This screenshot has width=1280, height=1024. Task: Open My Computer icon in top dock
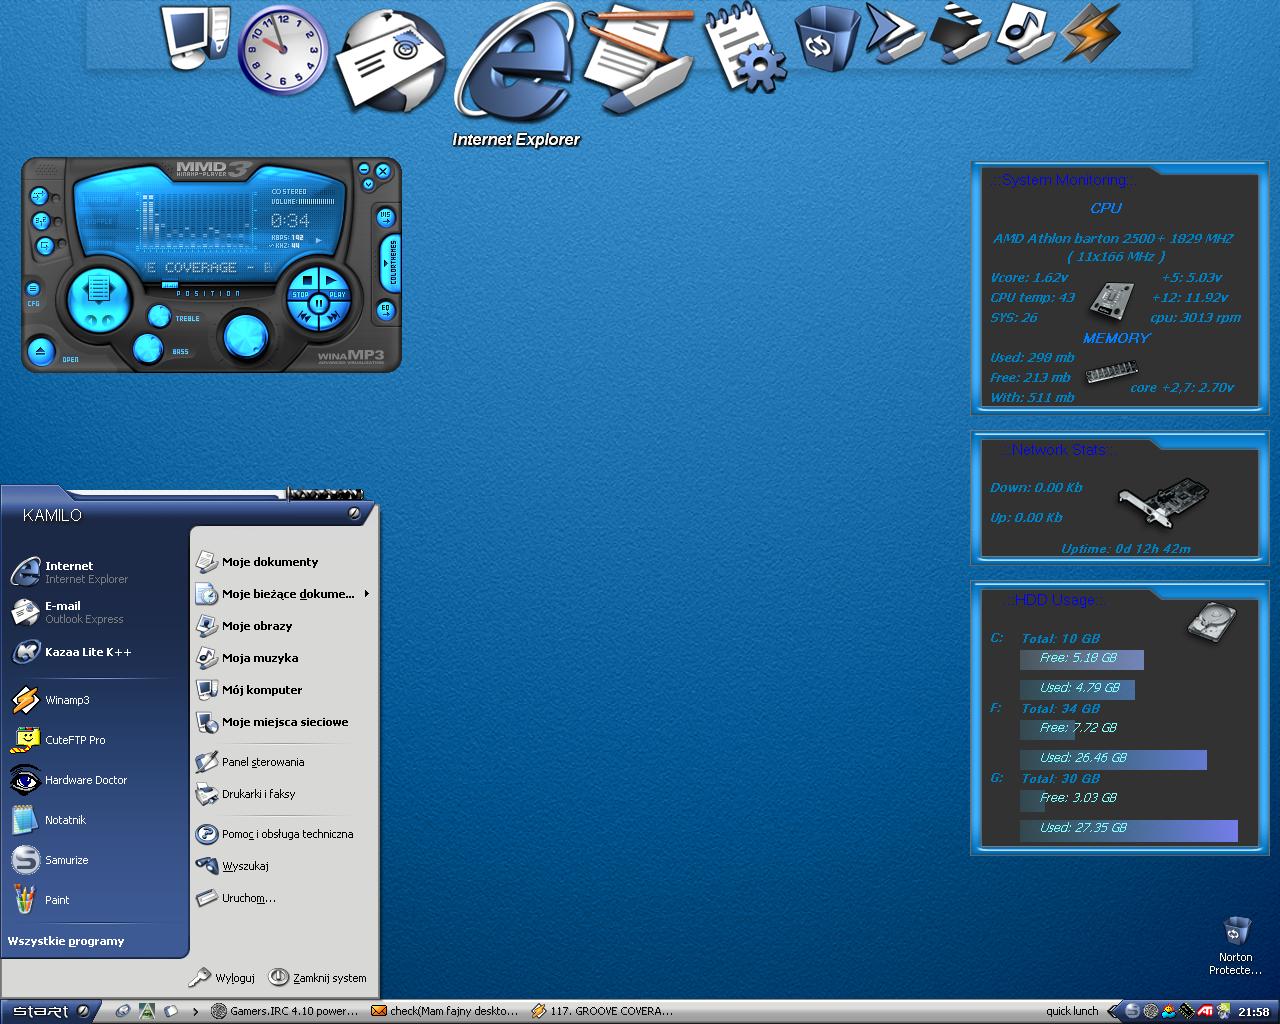click(x=196, y=38)
